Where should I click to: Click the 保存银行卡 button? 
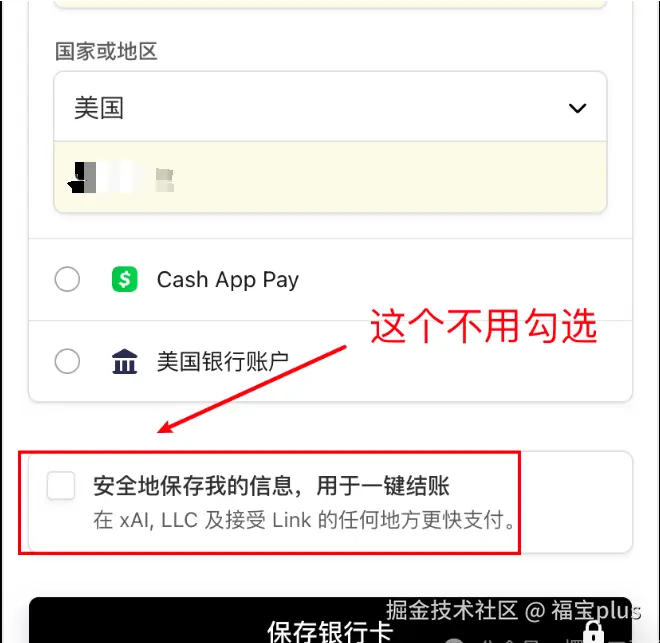click(330, 620)
